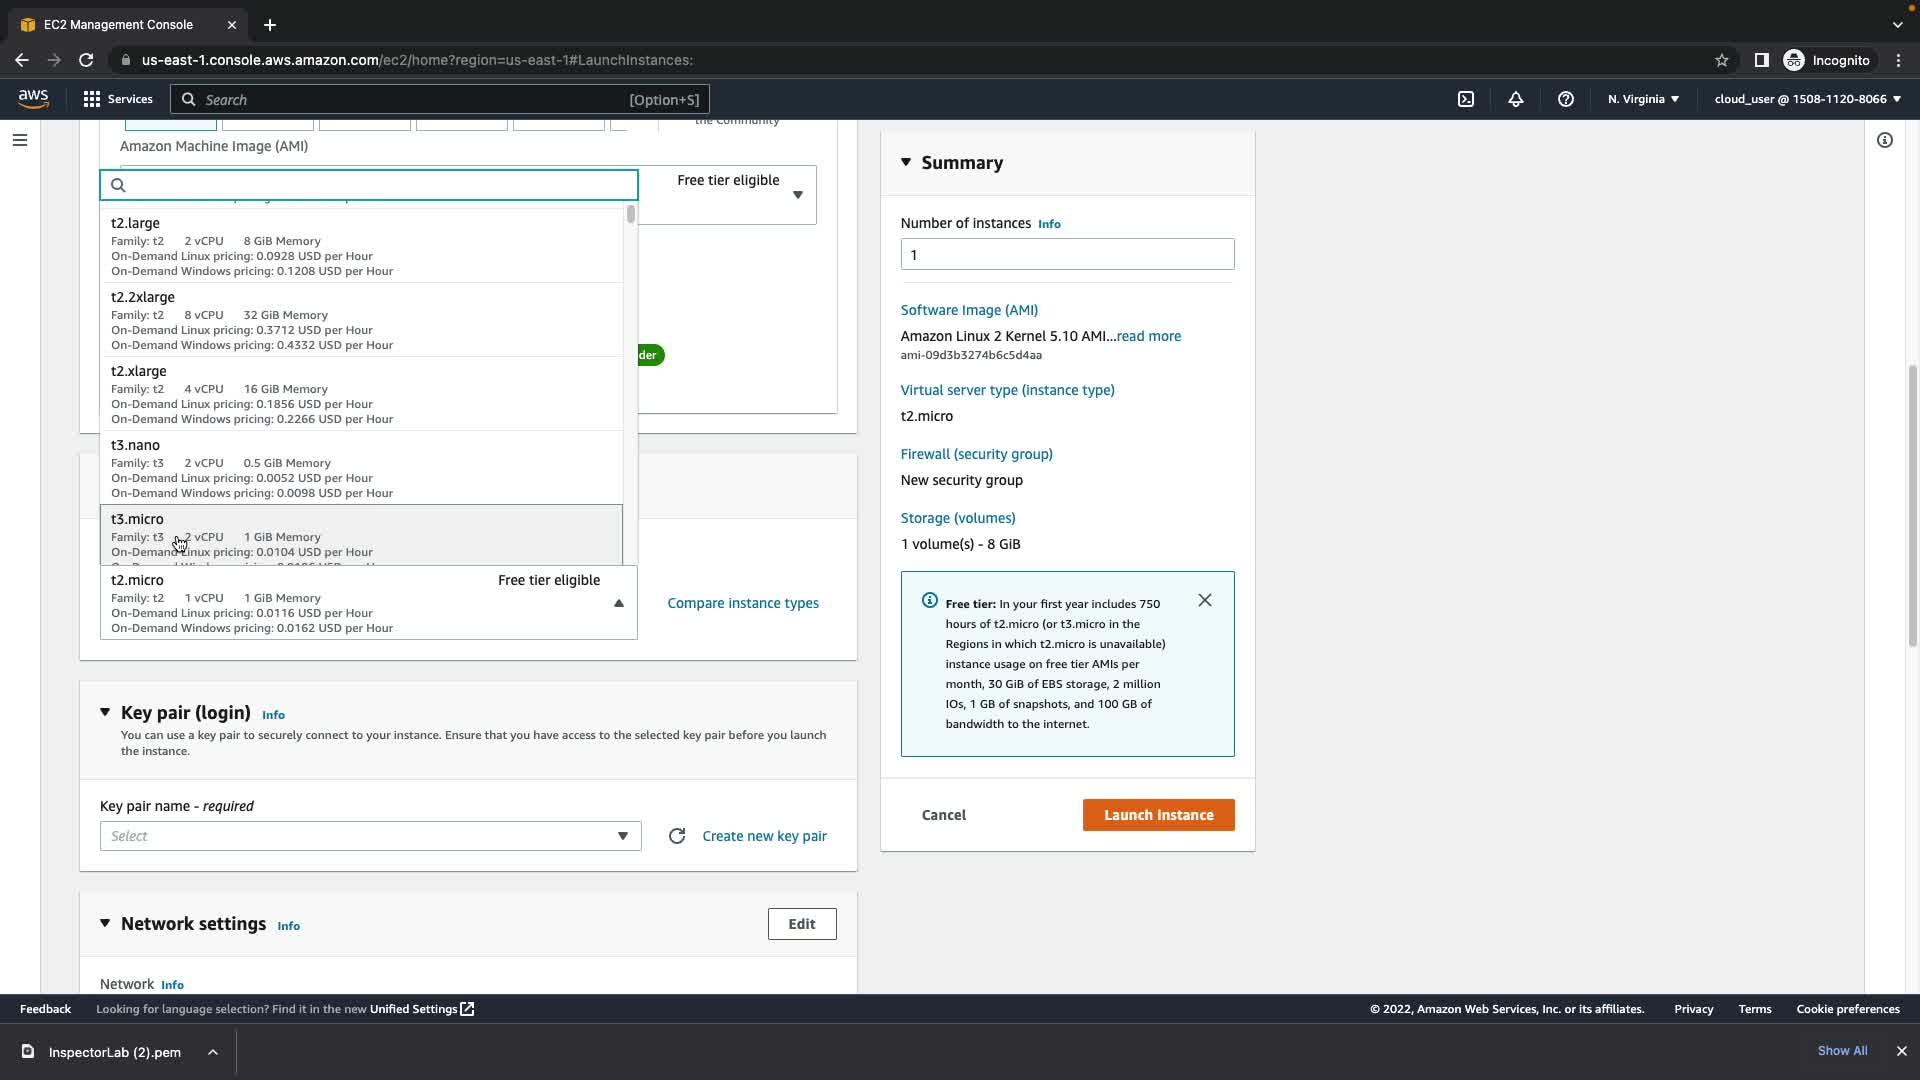
Task: Open the notifications bell
Action: tap(1516, 99)
